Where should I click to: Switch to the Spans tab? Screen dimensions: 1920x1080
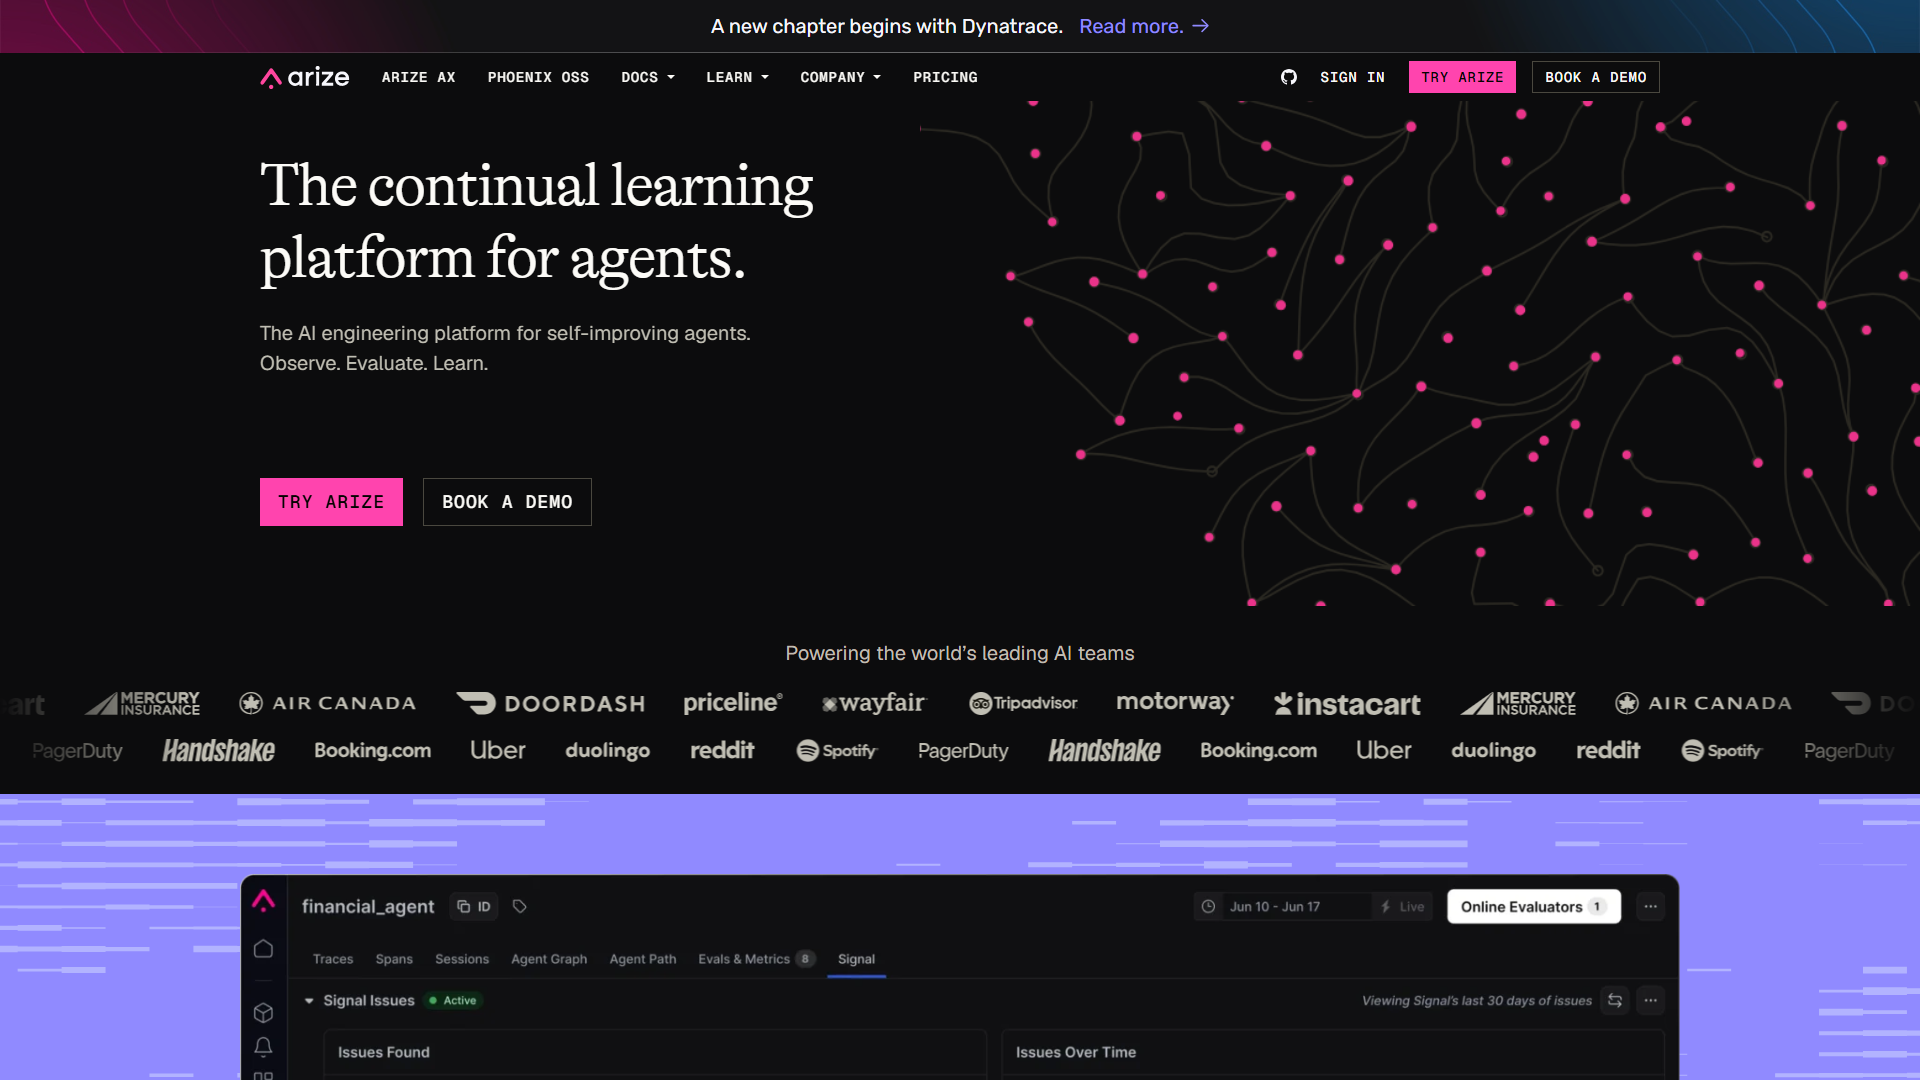tap(394, 959)
